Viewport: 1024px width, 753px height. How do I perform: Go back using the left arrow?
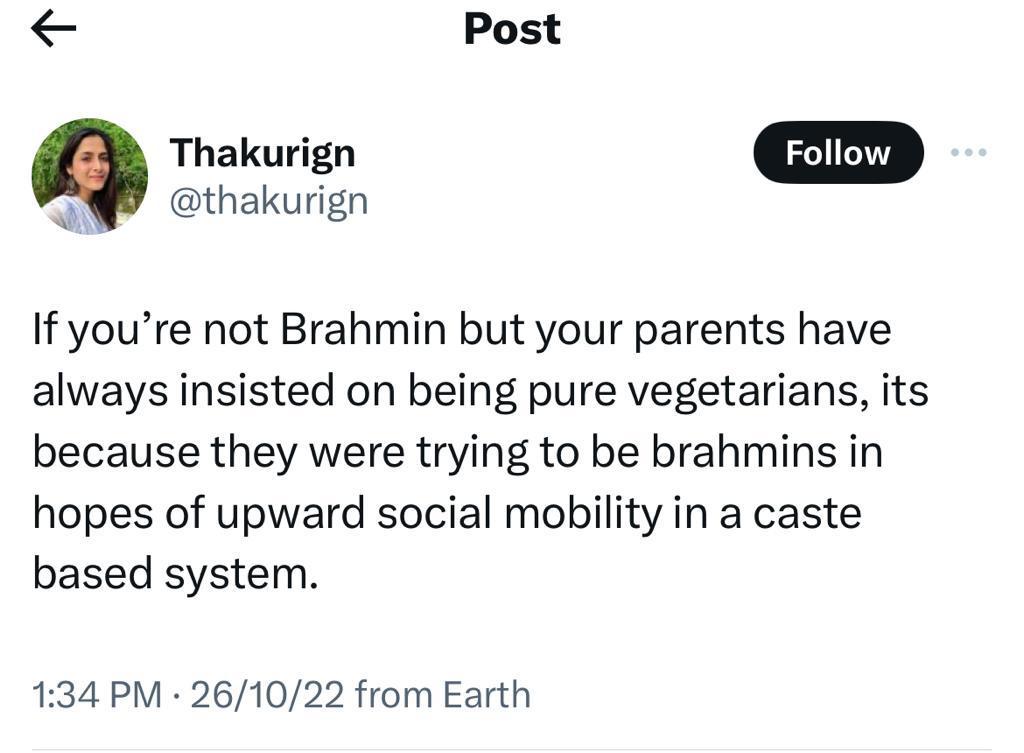pyautogui.click(x=54, y=31)
